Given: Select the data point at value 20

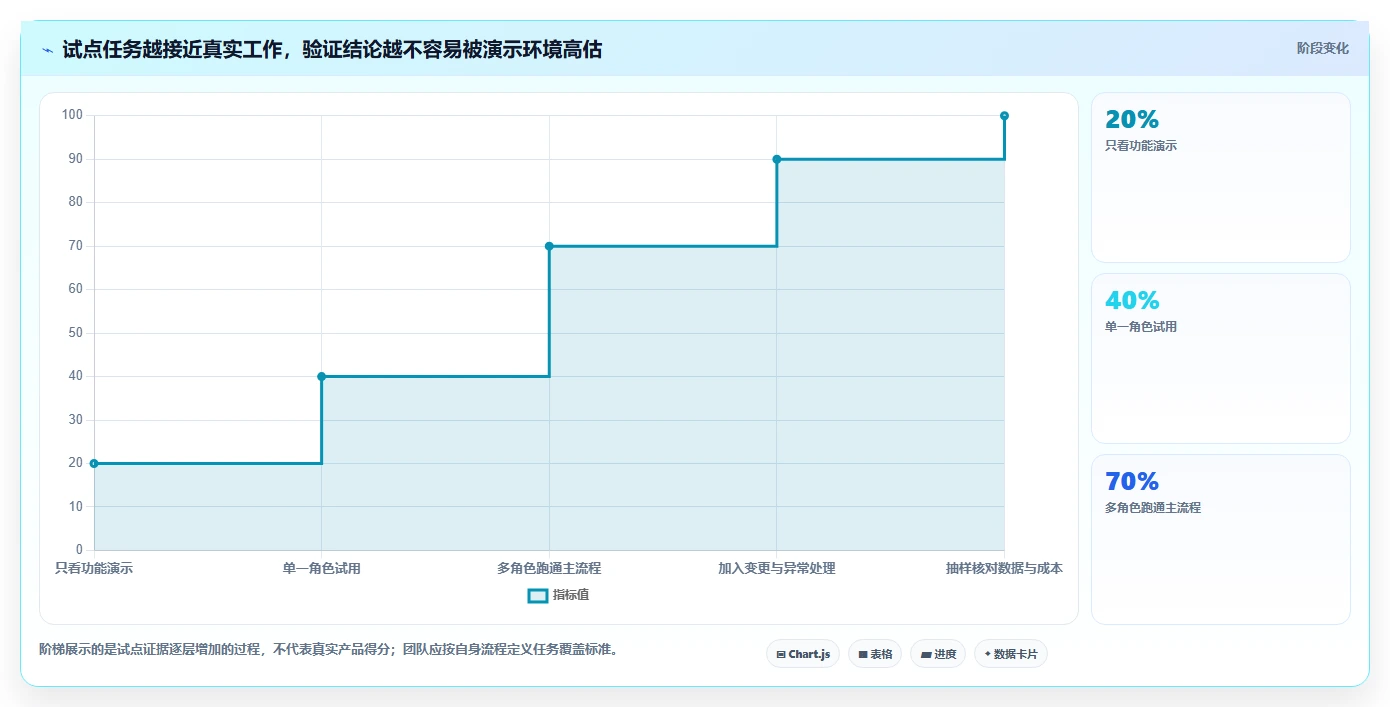Looking at the screenshot, I should pyautogui.click(x=94, y=463).
